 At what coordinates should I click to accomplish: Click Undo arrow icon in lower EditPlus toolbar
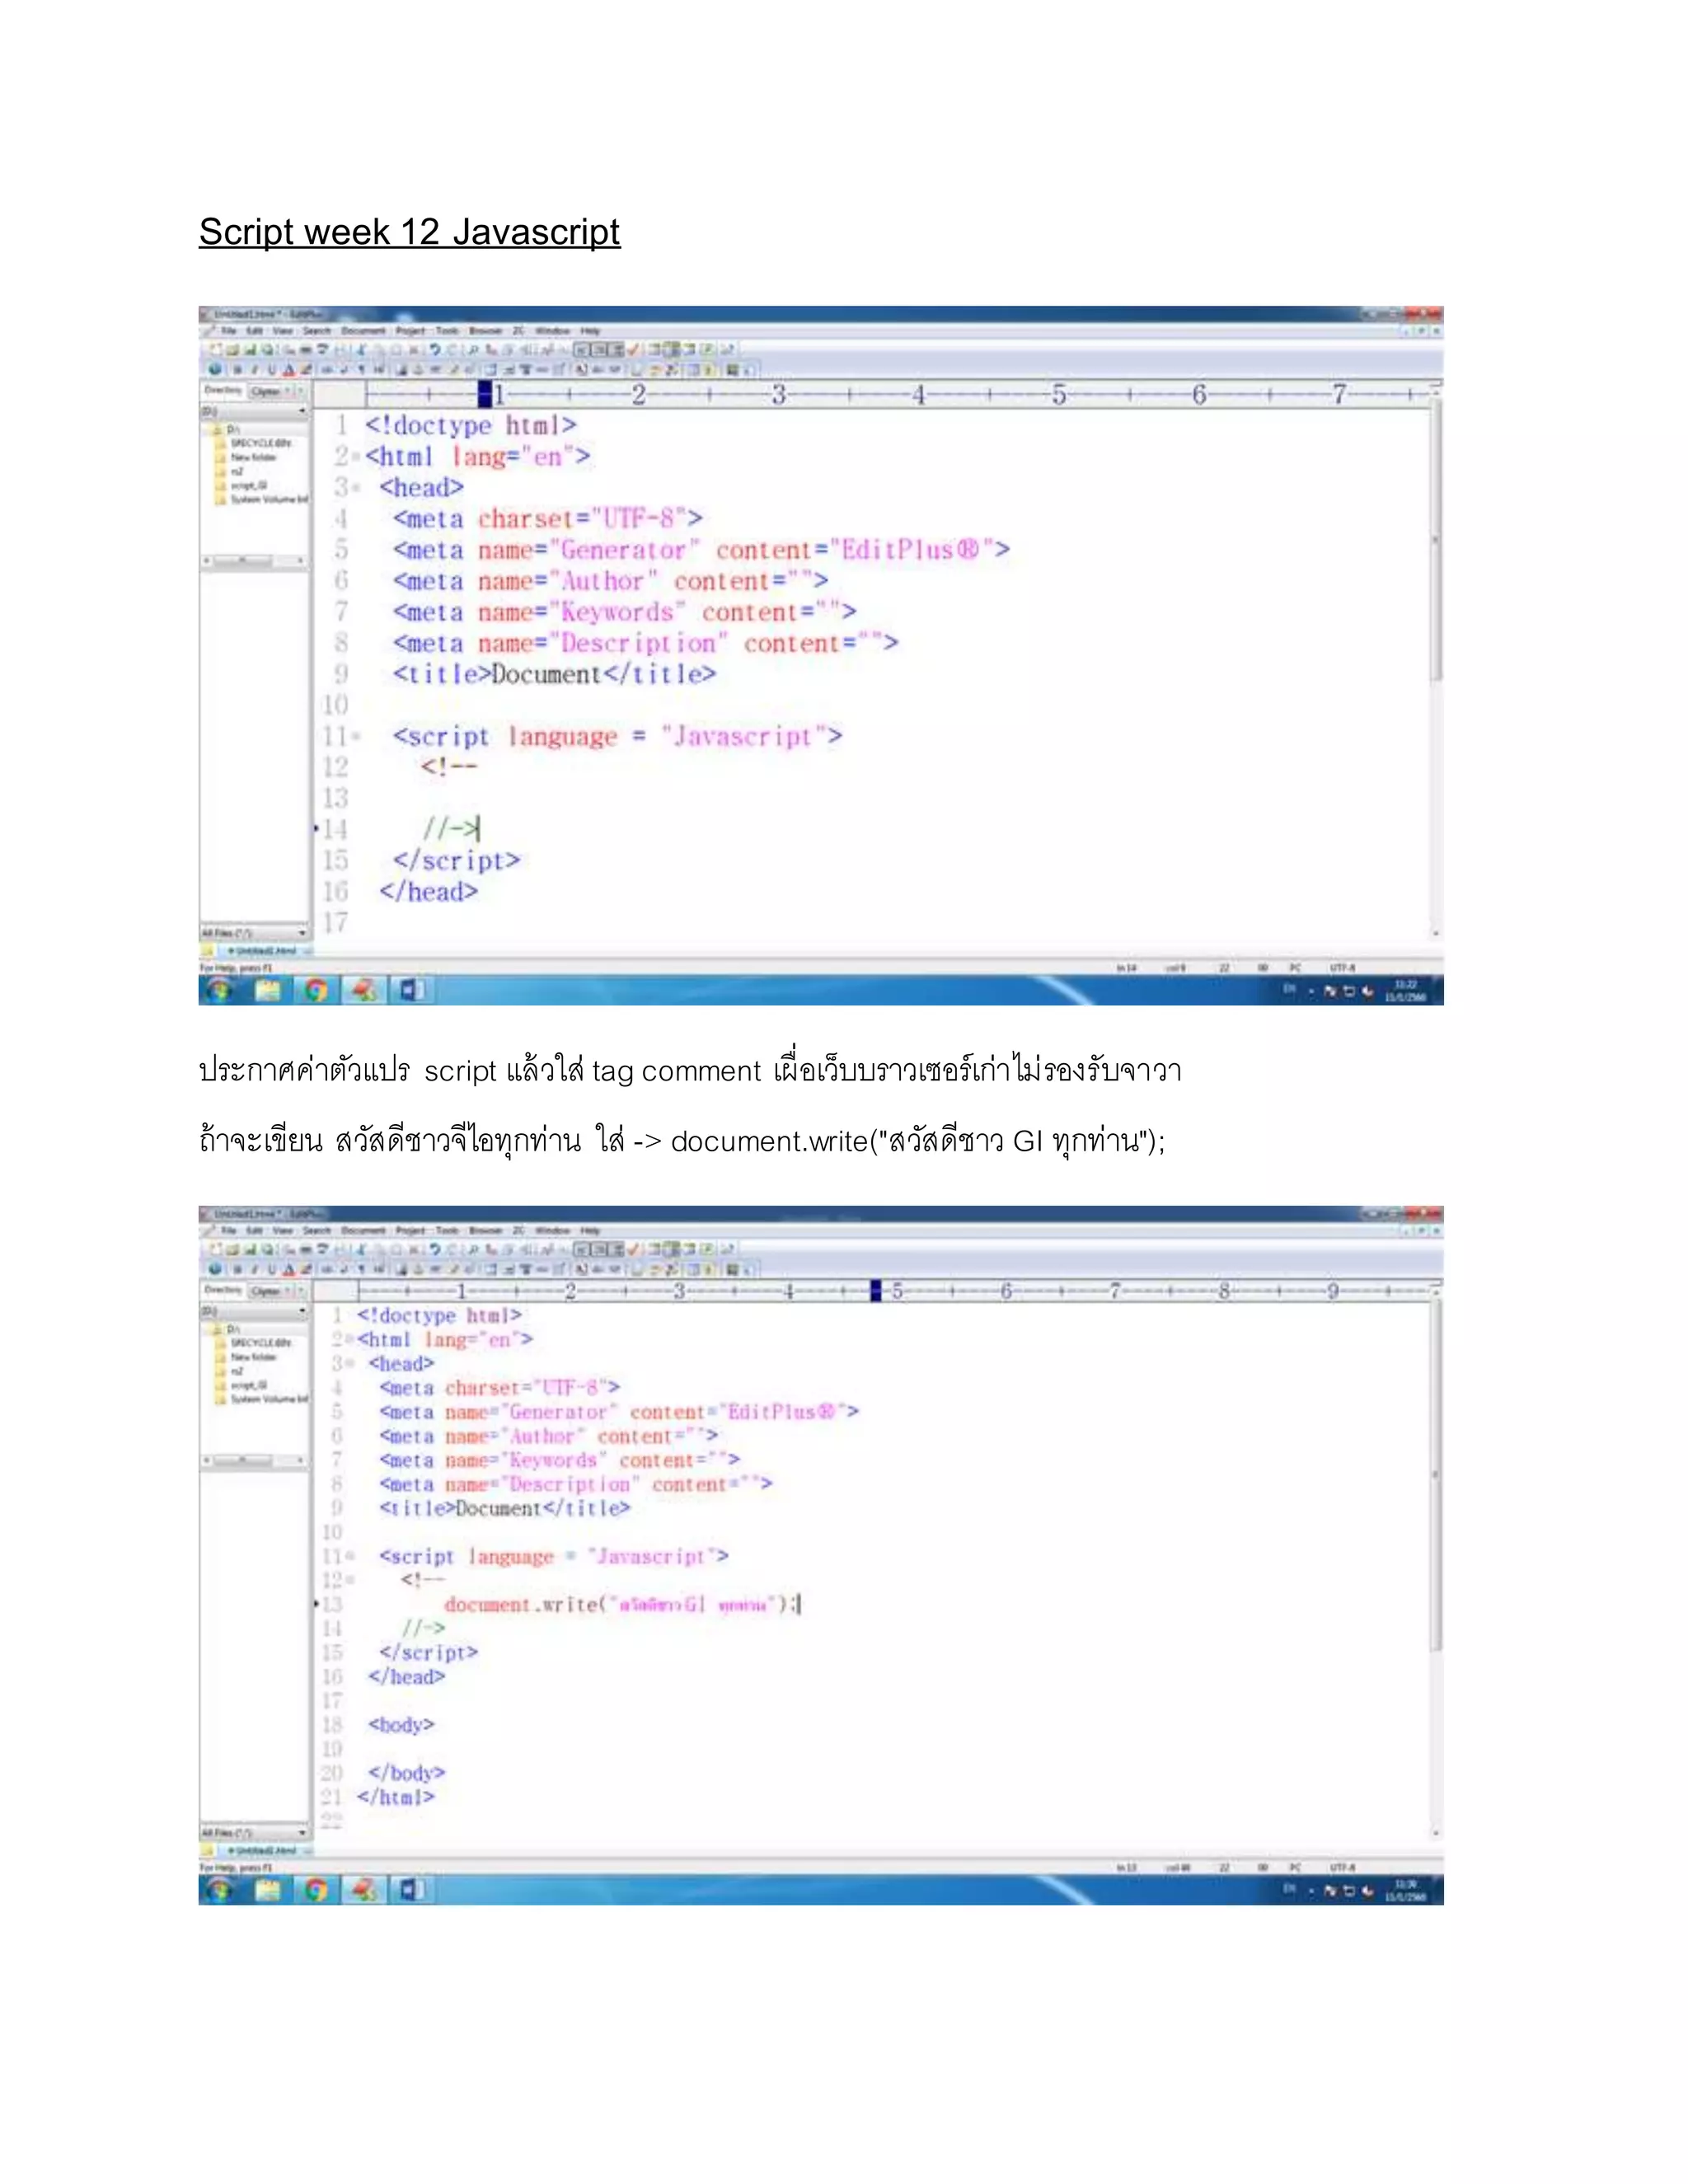pos(435,1250)
